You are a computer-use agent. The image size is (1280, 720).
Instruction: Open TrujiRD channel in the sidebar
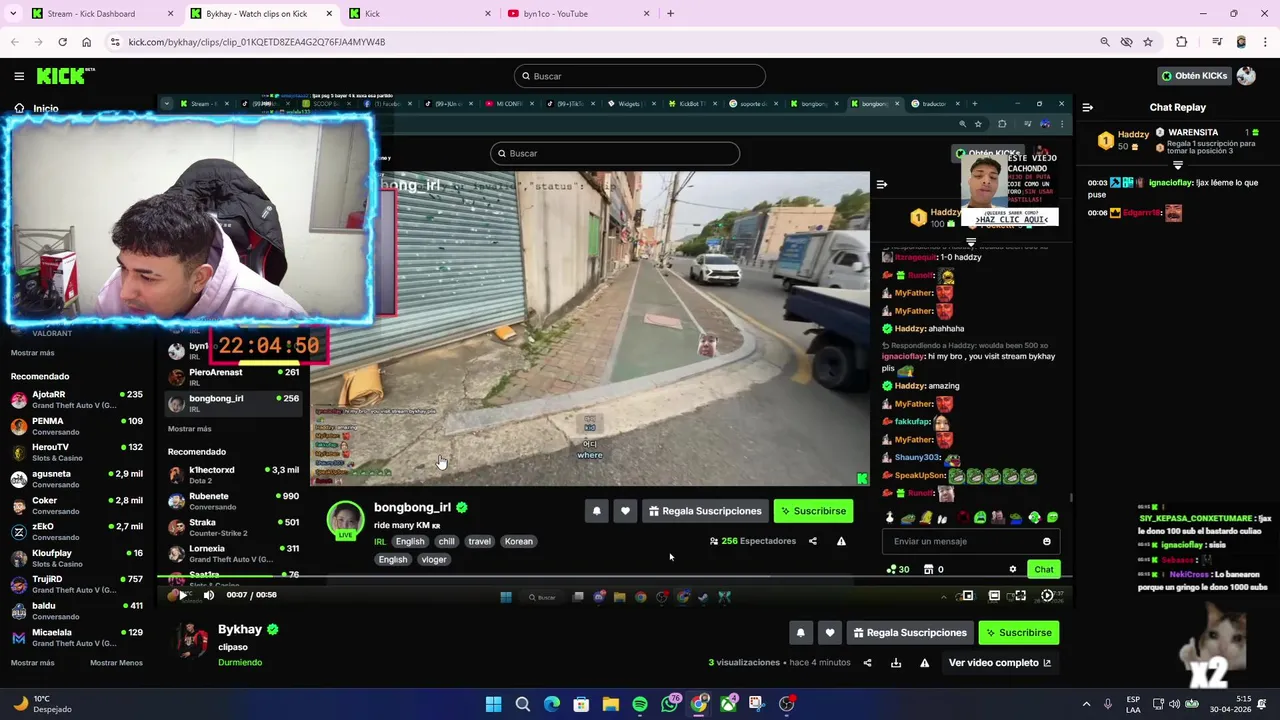tap(77, 584)
